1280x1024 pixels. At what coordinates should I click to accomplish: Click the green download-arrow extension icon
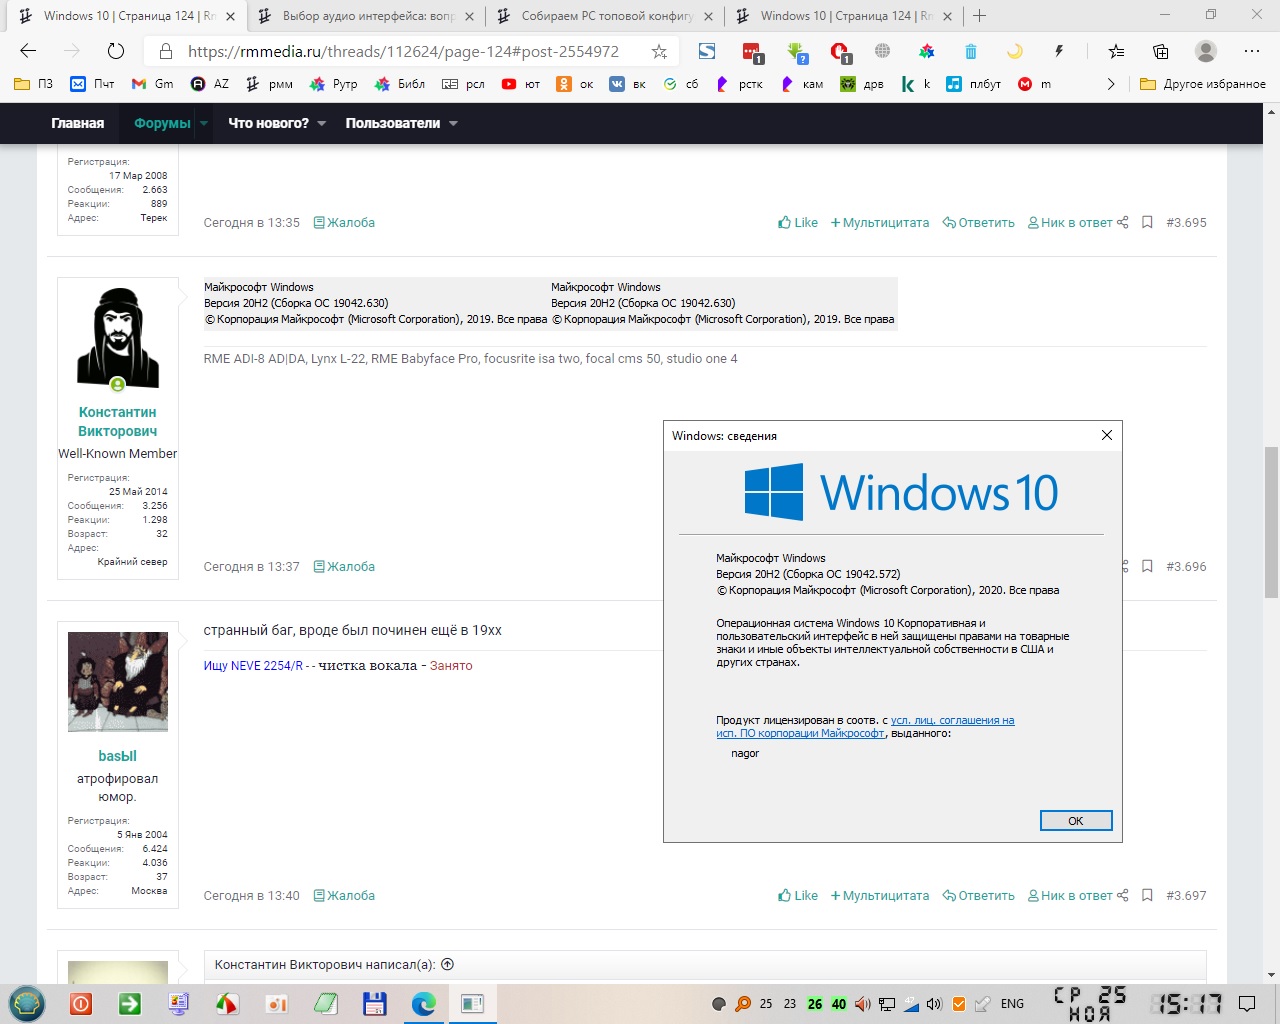(797, 52)
